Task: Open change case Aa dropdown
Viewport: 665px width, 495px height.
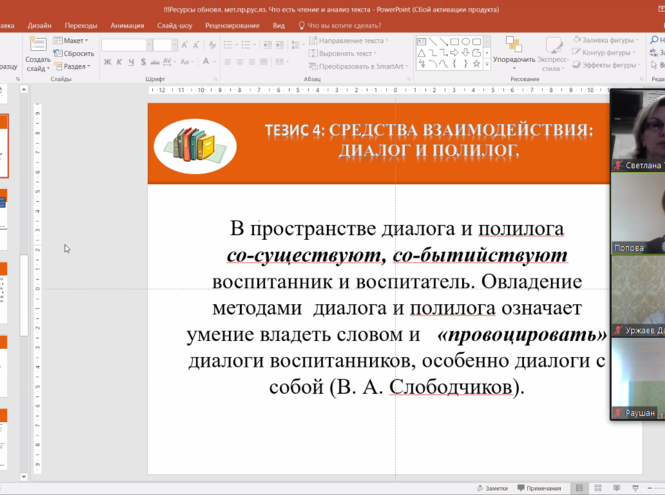Action: (186, 62)
